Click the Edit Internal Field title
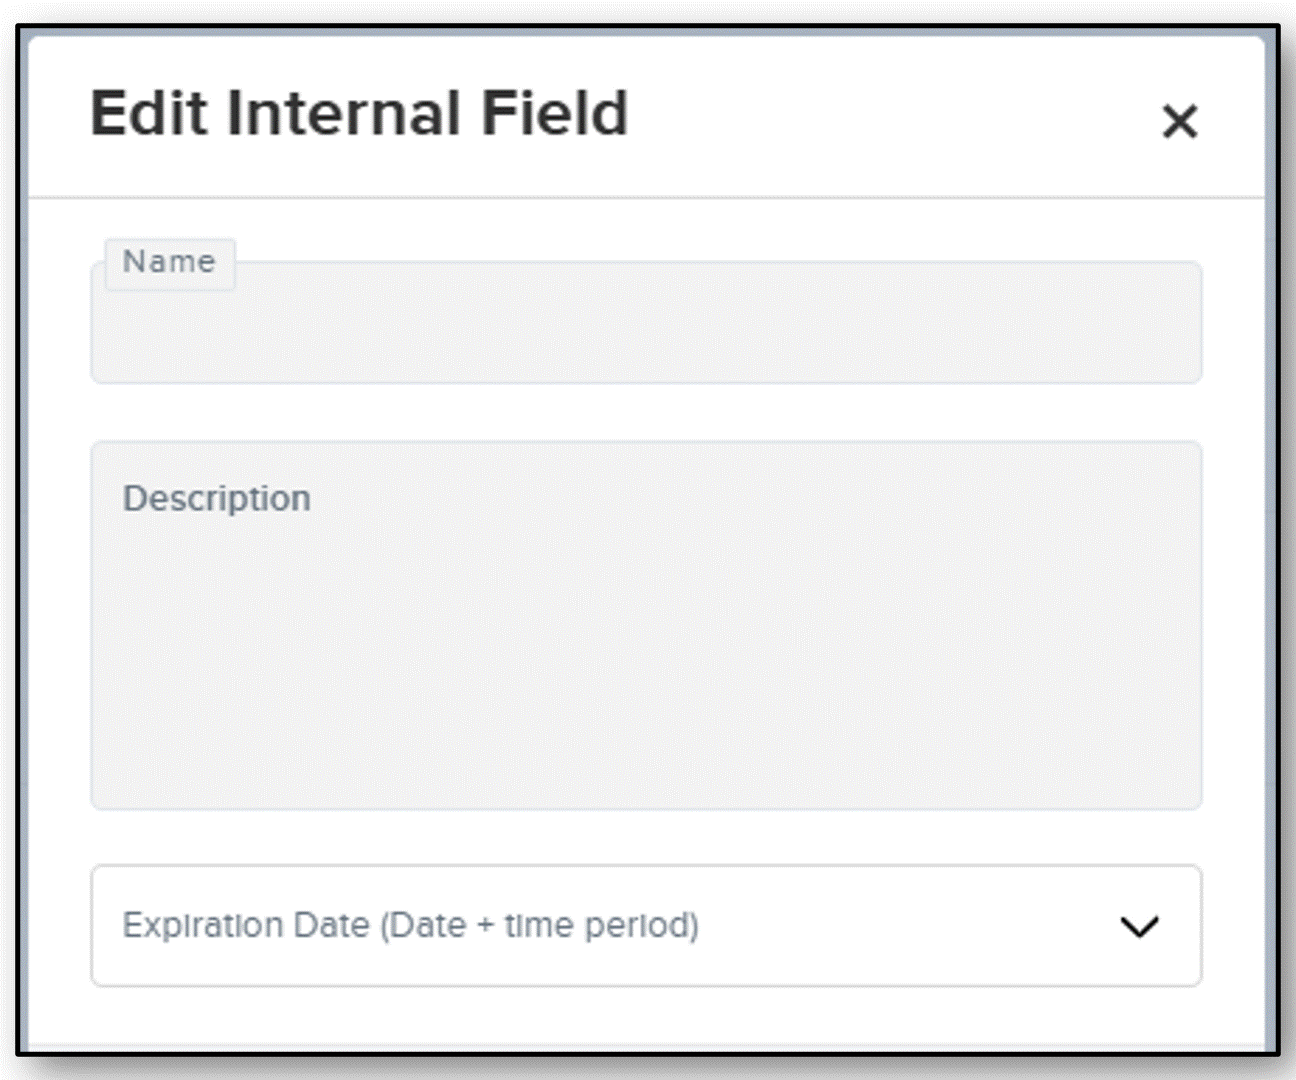The width and height of the screenshot is (1296, 1080). 359,113
